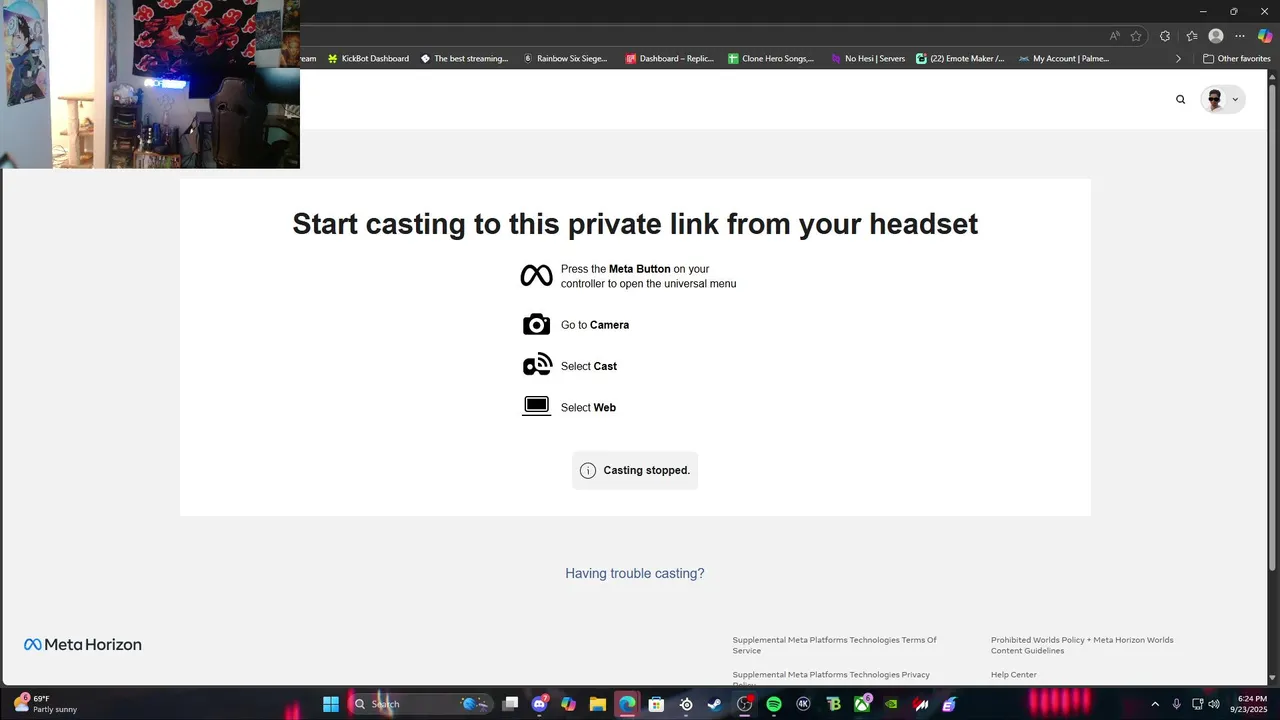
Task: Open the weather widget showing 69°F
Action: (x=45, y=704)
